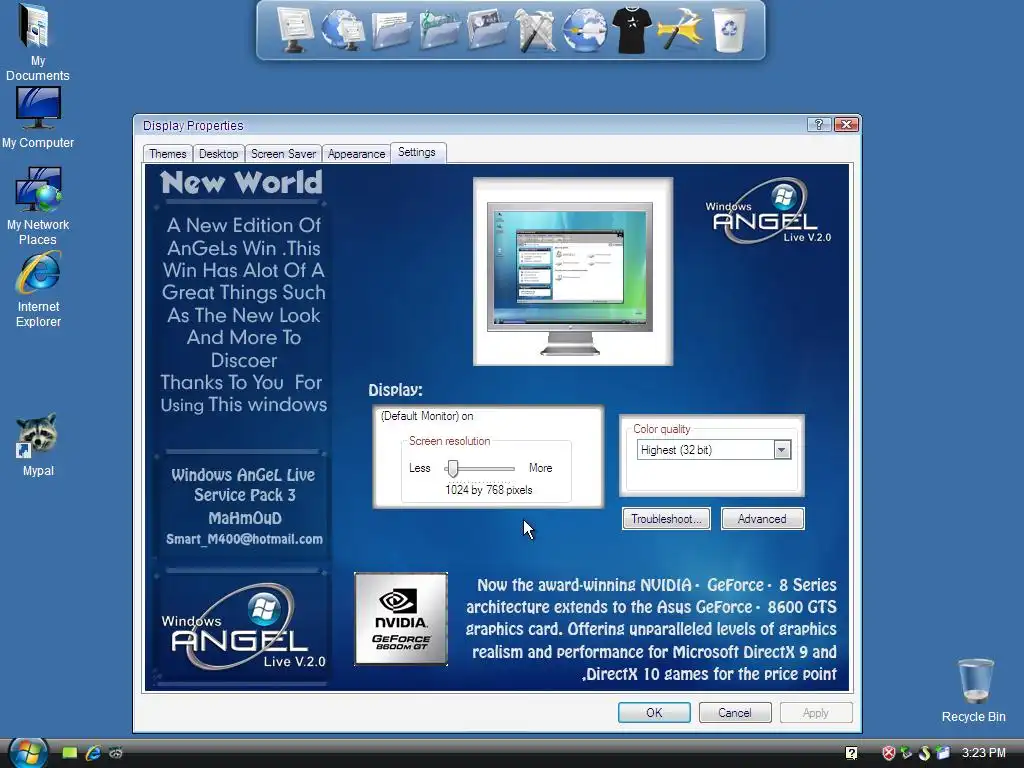1024x768 pixels.
Task: Switch to the Screen Saver tab
Action: click(283, 154)
